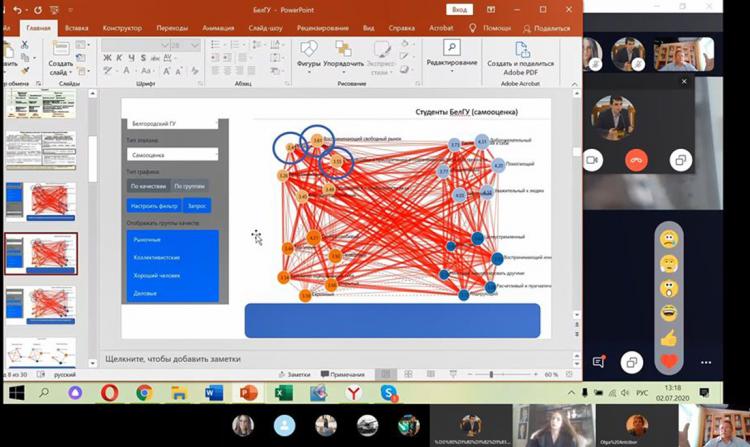The image size is (750, 447).
Task: Adjust the zoom slider in status bar
Action: pyautogui.click(x=490, y=374)
